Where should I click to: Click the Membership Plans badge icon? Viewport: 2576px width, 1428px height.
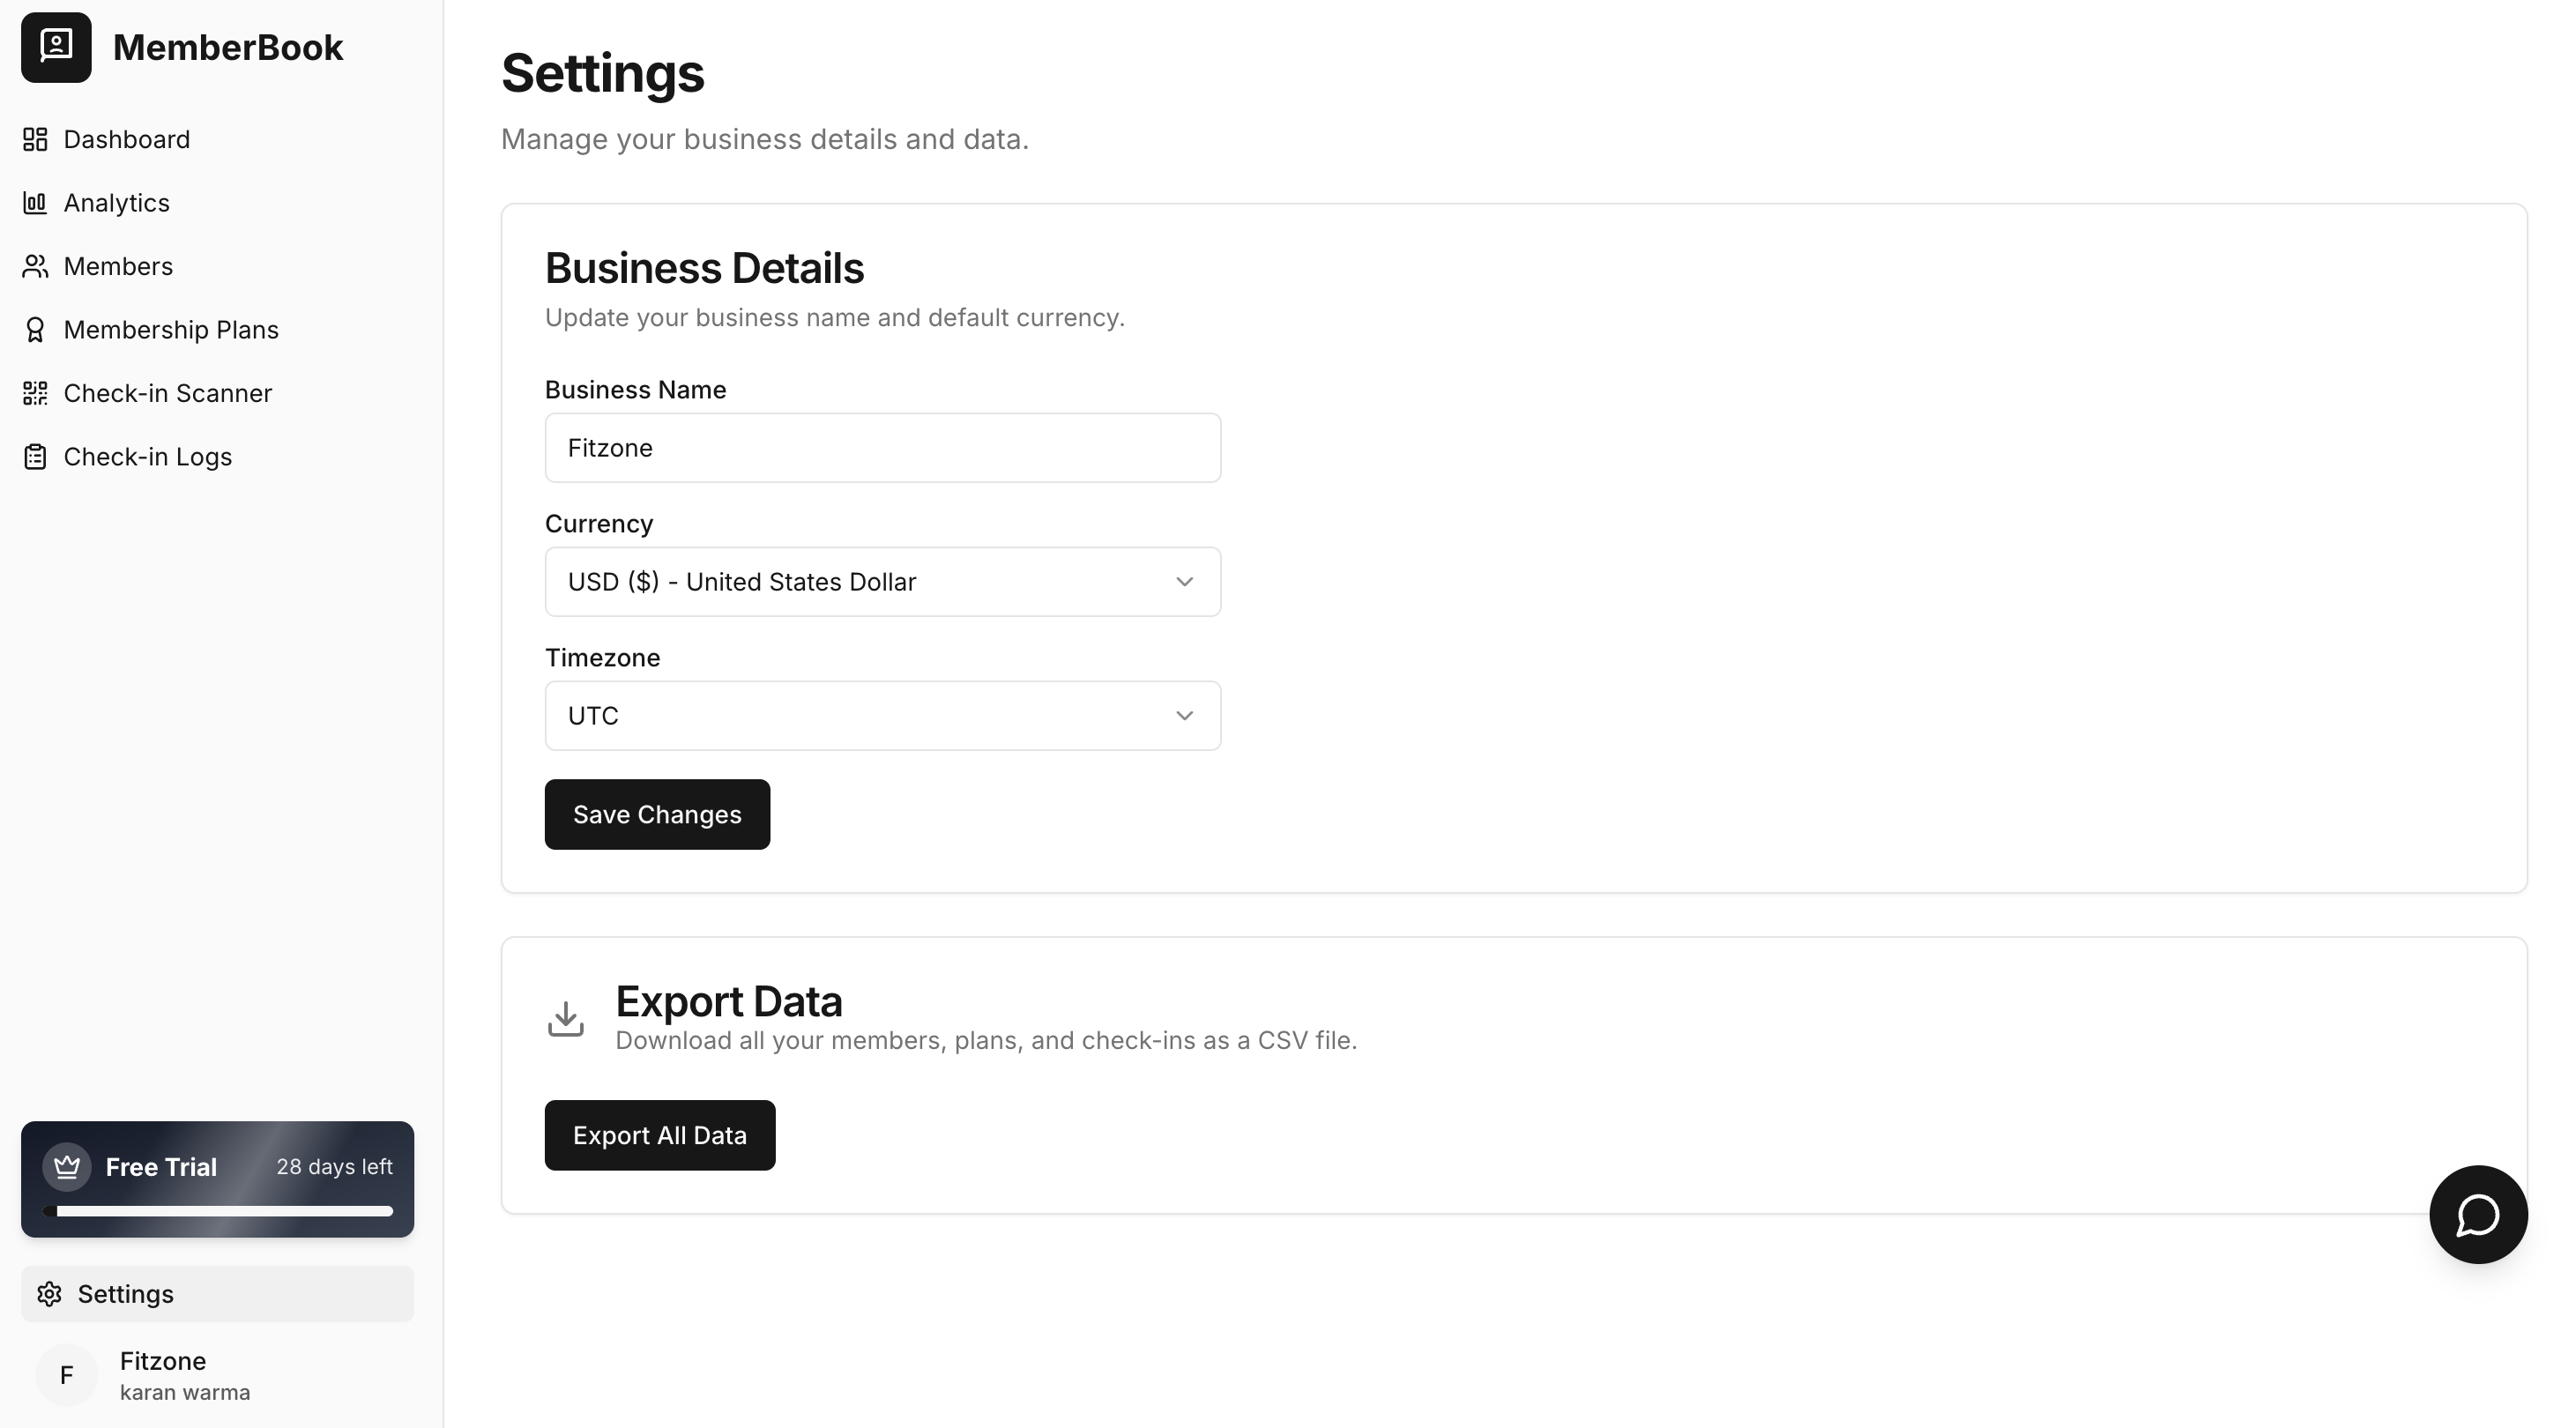click(35, 330)
